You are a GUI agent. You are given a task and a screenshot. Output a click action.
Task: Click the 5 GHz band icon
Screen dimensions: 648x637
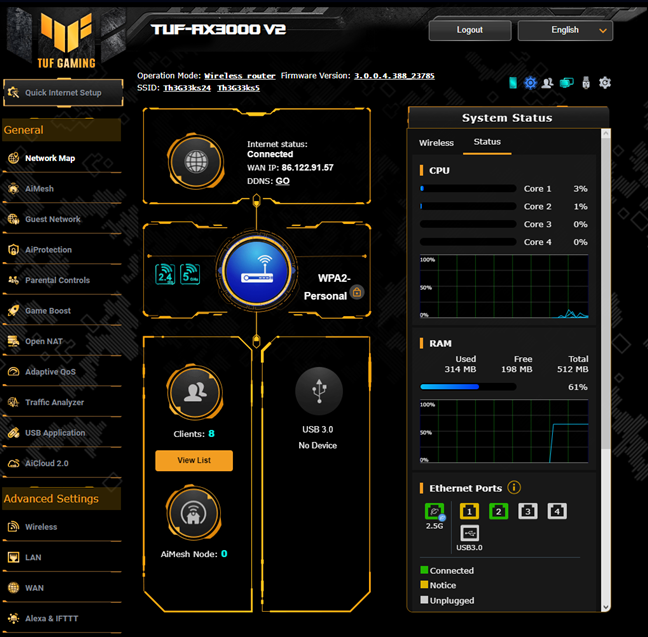coord(190,274)
